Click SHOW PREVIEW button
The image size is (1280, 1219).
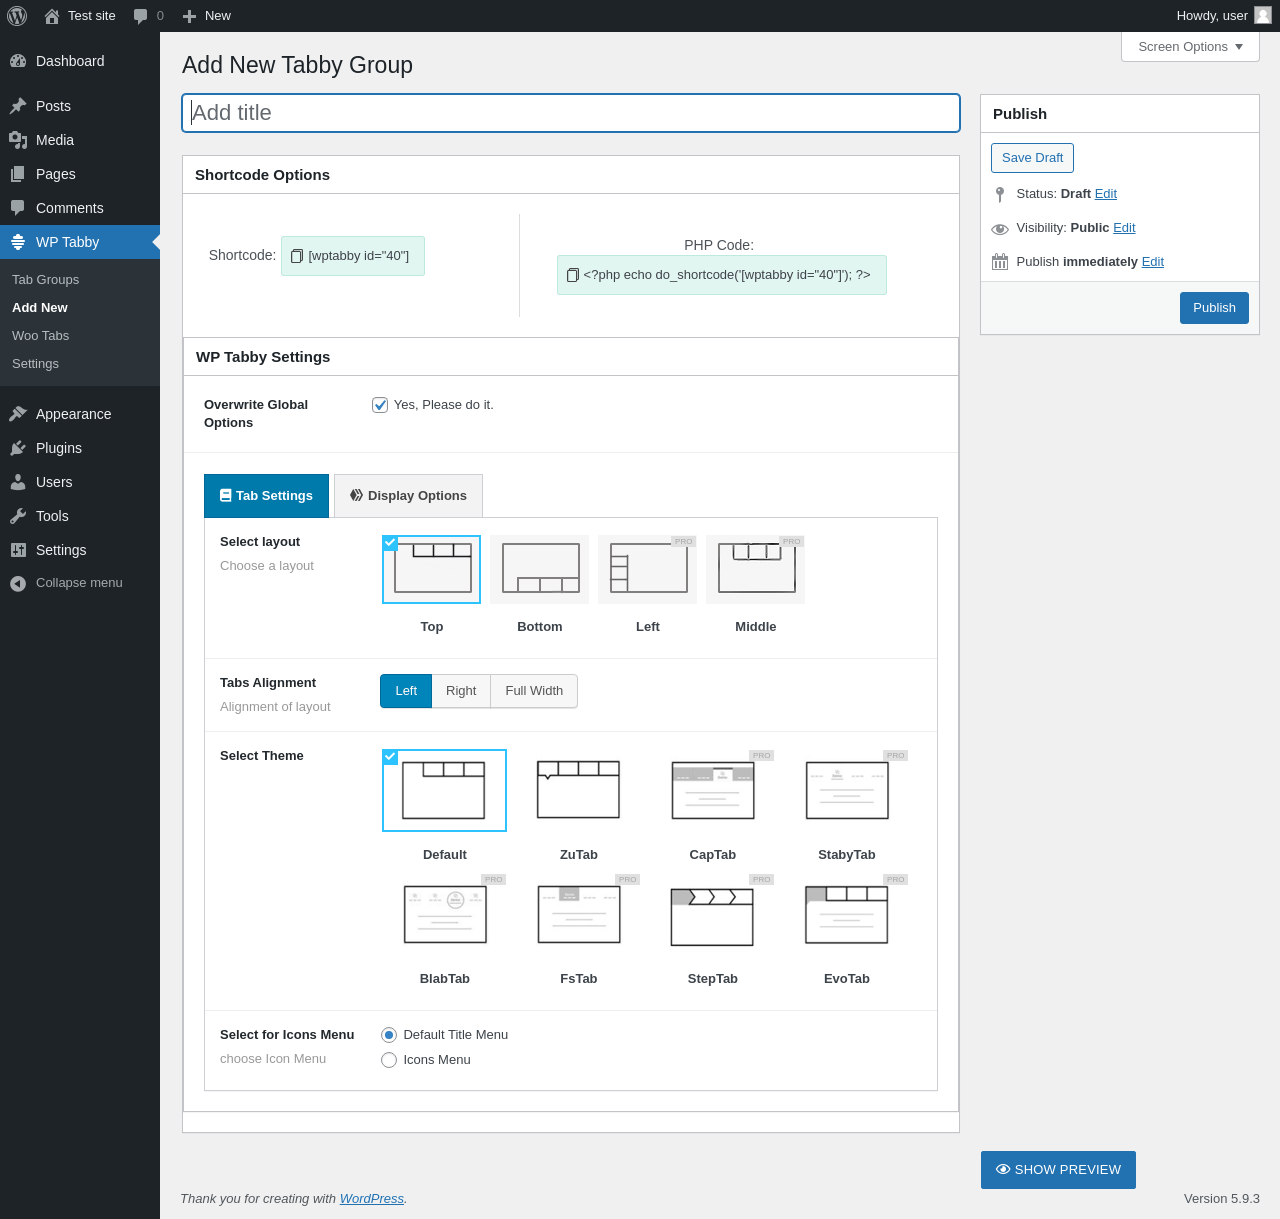pos(1058,1170)
